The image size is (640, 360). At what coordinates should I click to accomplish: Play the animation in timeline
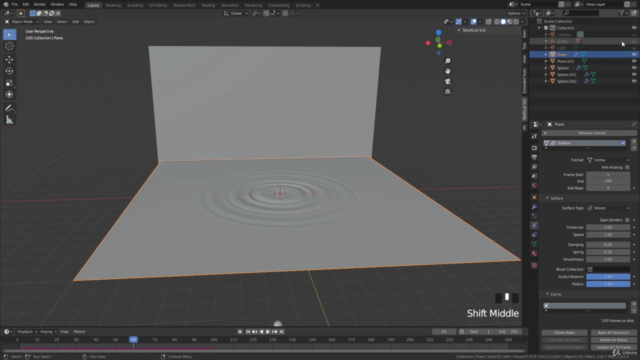[268, 332]
